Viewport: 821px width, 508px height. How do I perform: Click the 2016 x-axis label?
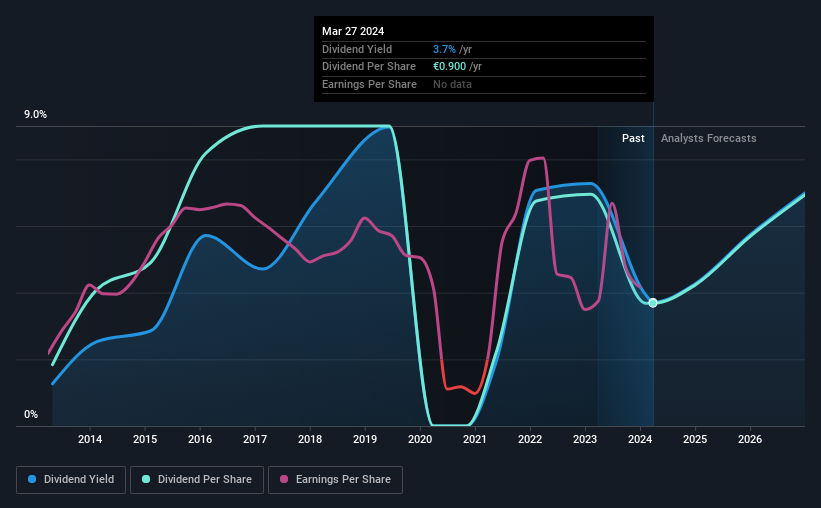(x=200, y=439)
